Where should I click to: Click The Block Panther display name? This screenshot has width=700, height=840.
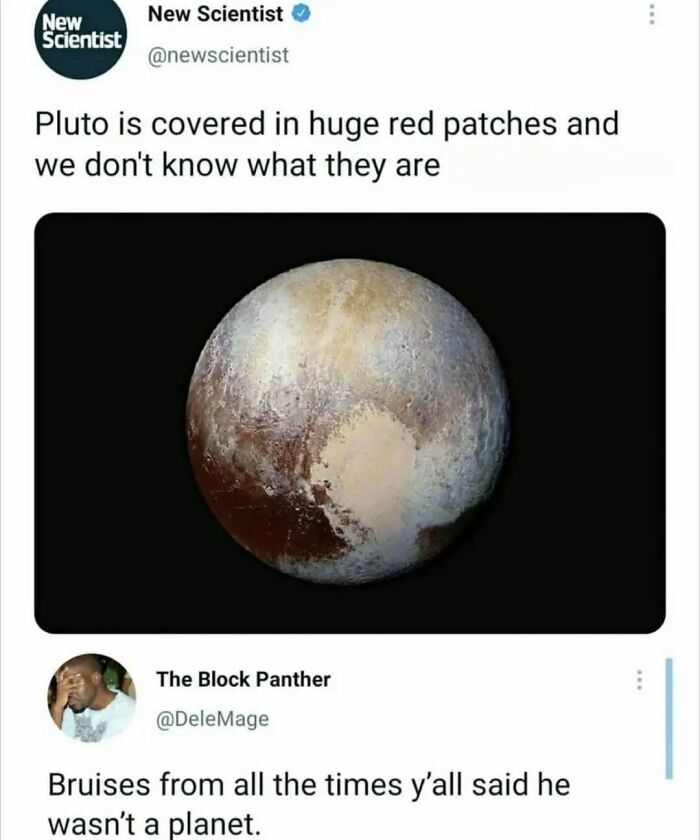point(243,679)
